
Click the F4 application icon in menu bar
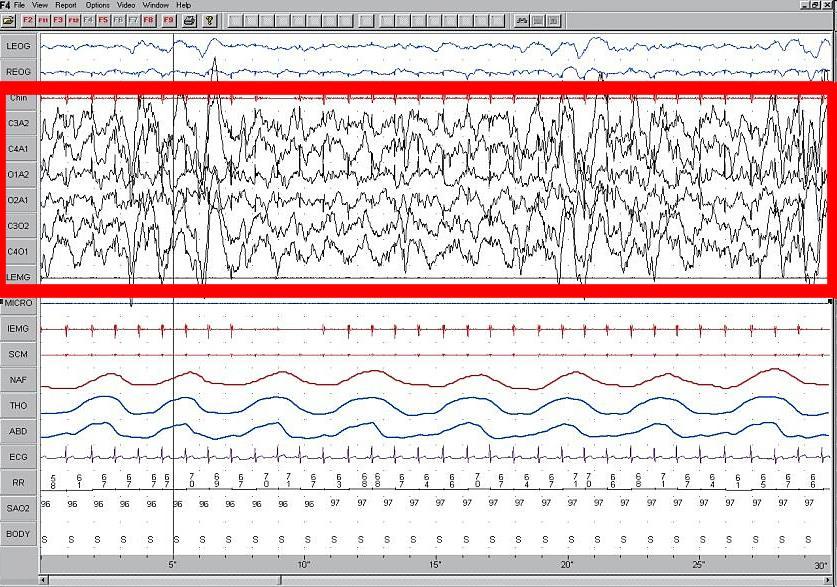click(x=5, y=5)
